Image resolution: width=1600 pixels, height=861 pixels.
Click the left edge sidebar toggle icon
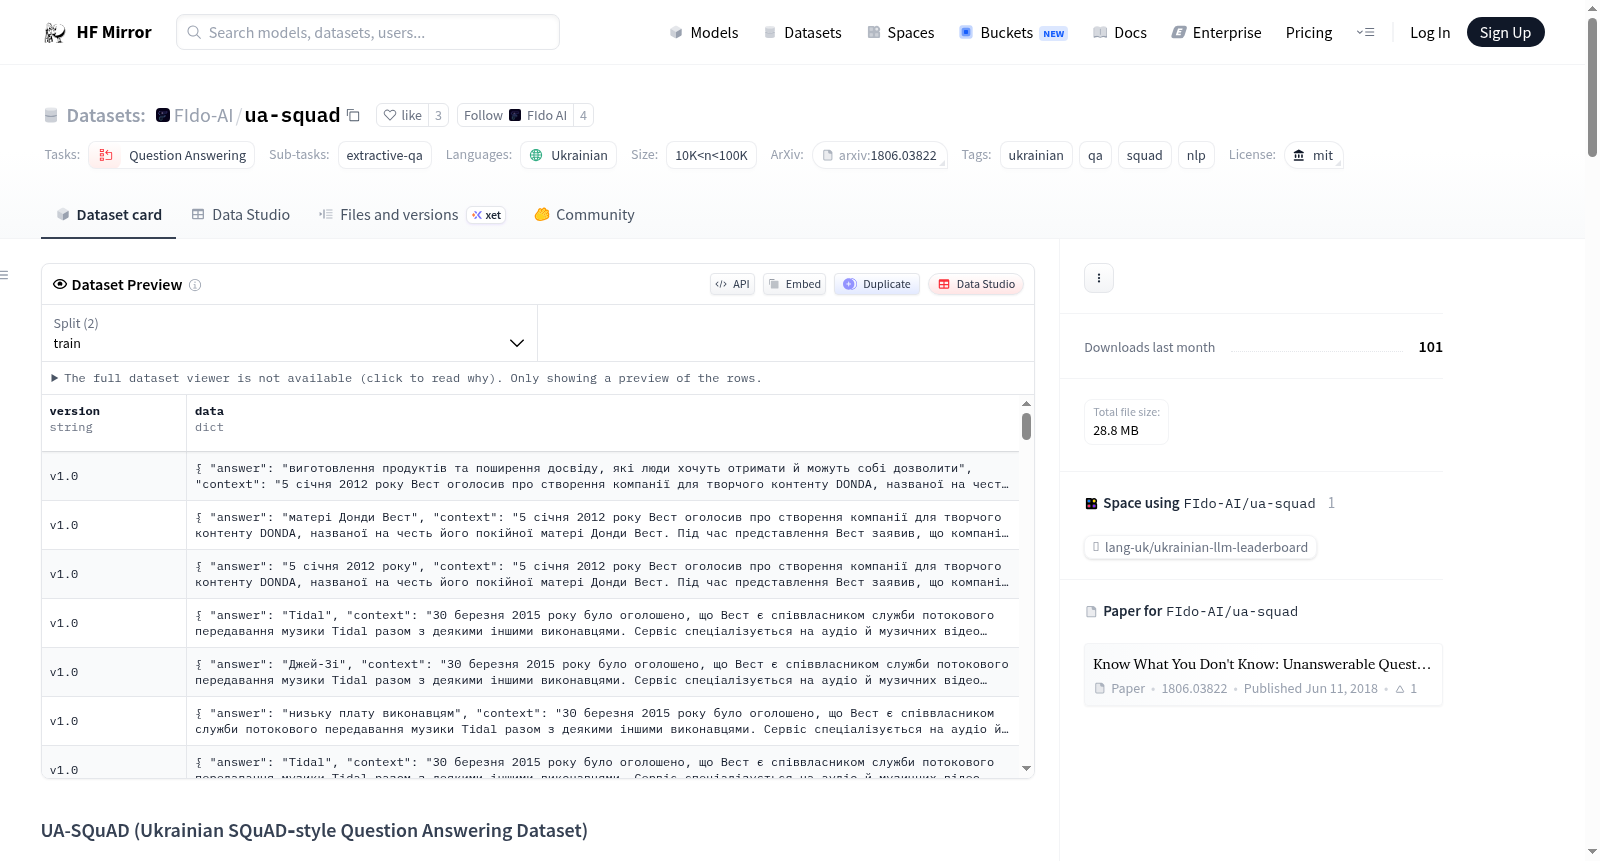click(4, 275)
